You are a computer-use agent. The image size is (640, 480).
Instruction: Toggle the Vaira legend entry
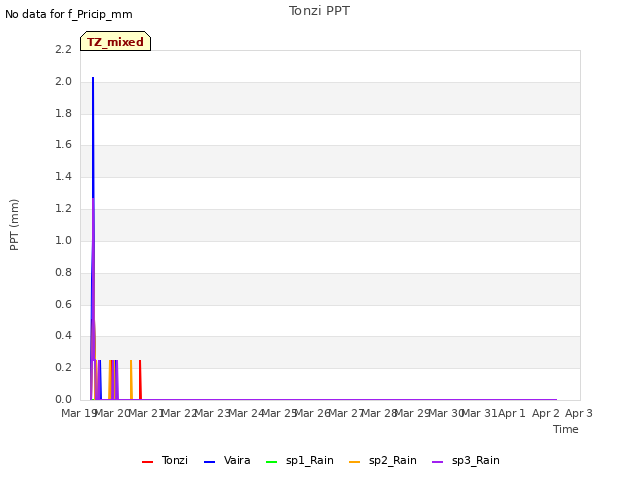click(227, 460)
